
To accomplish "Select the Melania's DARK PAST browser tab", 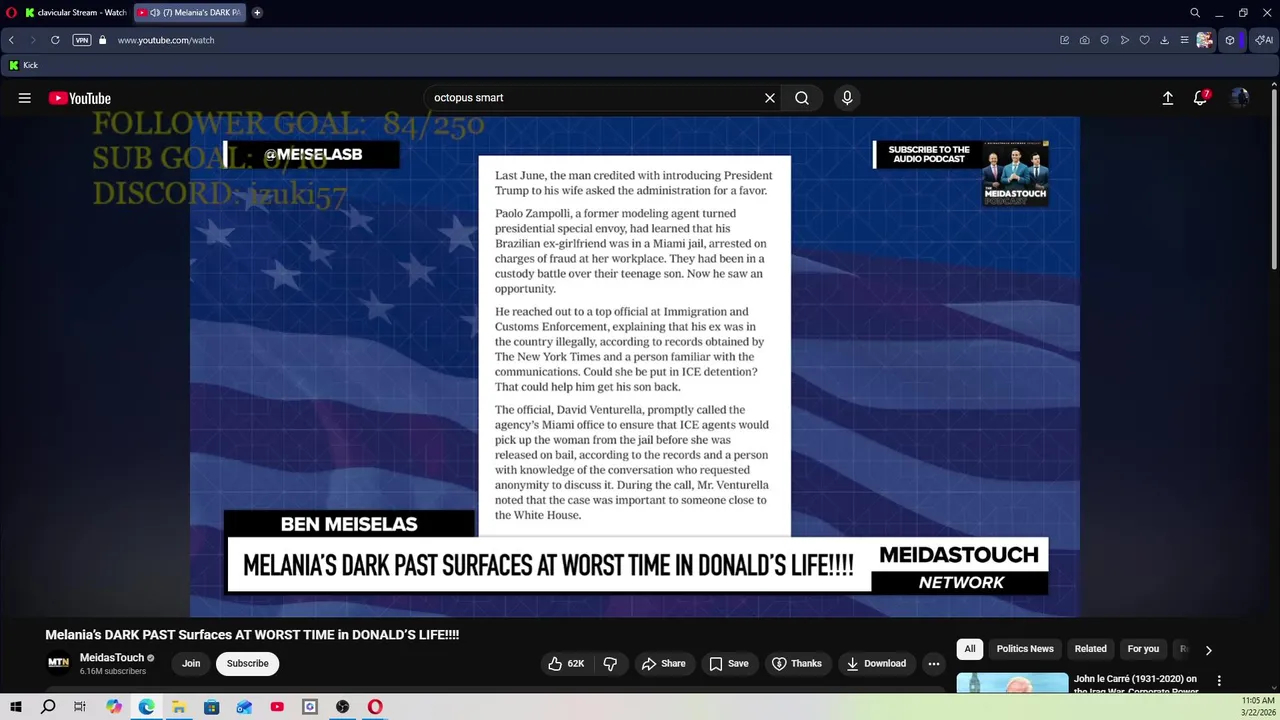I will click(189, 12).
